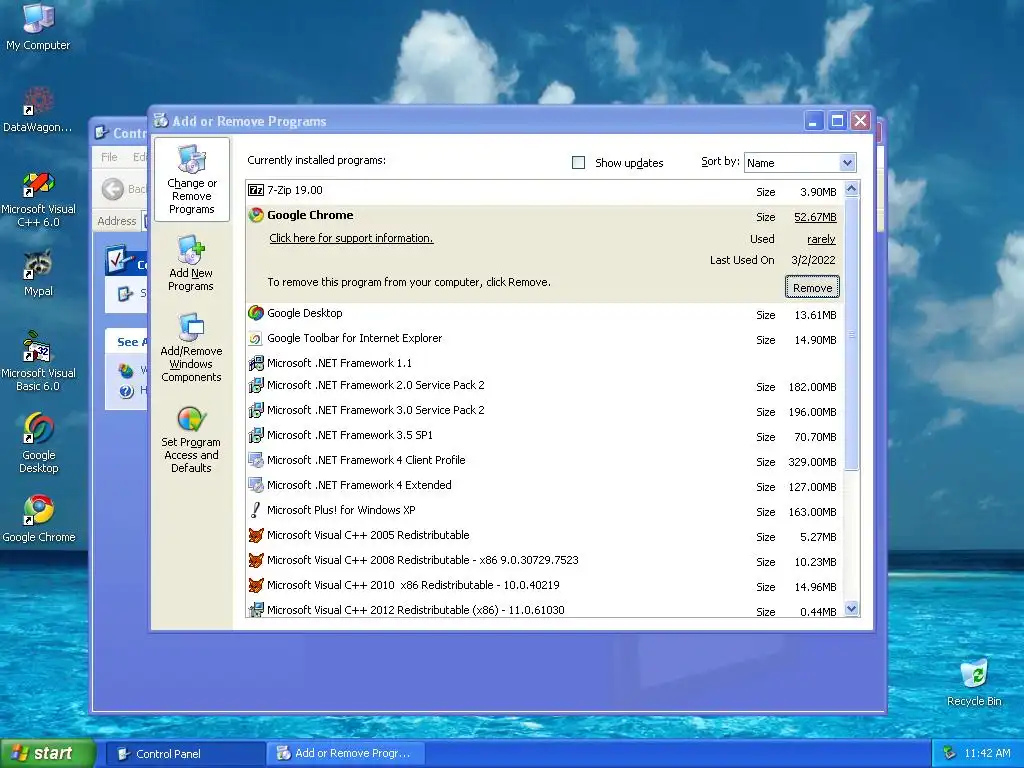Click the .NET Framework 4 Client Profile icon
Image resolution: width=1024 pixels, height=768 pixels.
[256, 460]
